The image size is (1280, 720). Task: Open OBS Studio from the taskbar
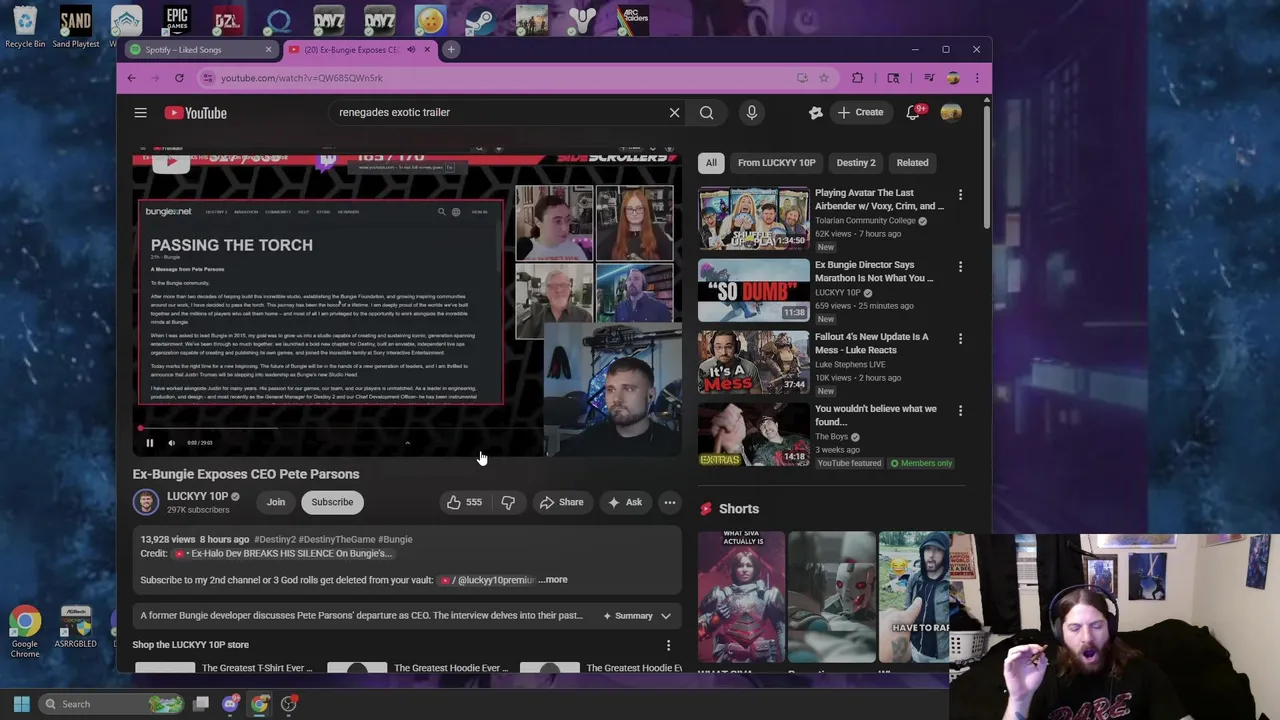point(288,704)
